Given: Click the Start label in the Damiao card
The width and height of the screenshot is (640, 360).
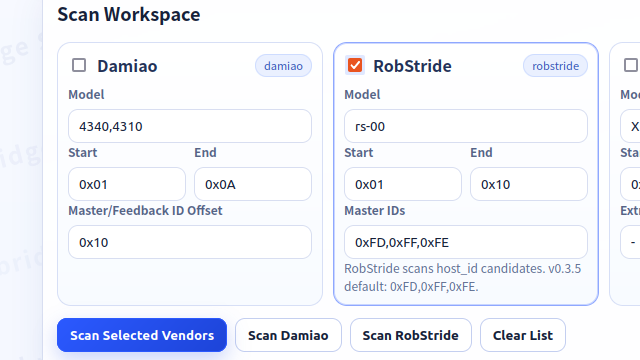Looking at the screenshot, I should click(x=82, y=153).
